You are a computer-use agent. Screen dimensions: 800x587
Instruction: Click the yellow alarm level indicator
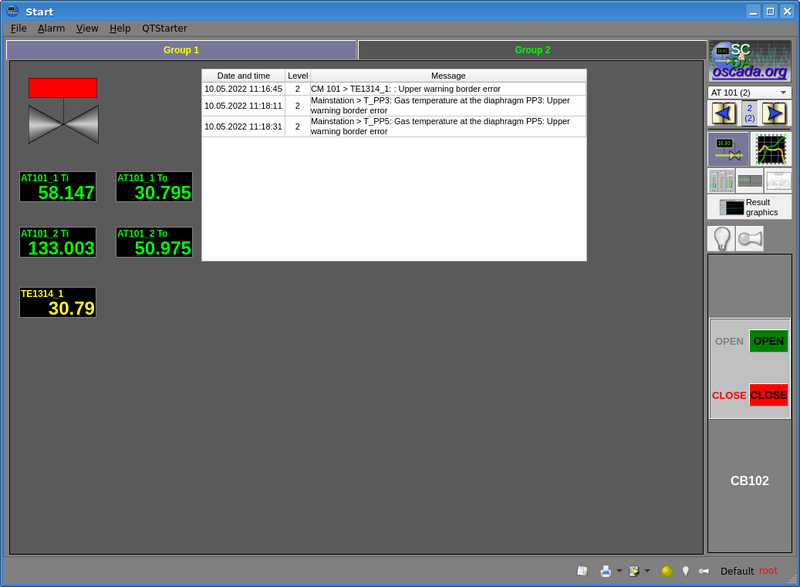click(666, 571)
